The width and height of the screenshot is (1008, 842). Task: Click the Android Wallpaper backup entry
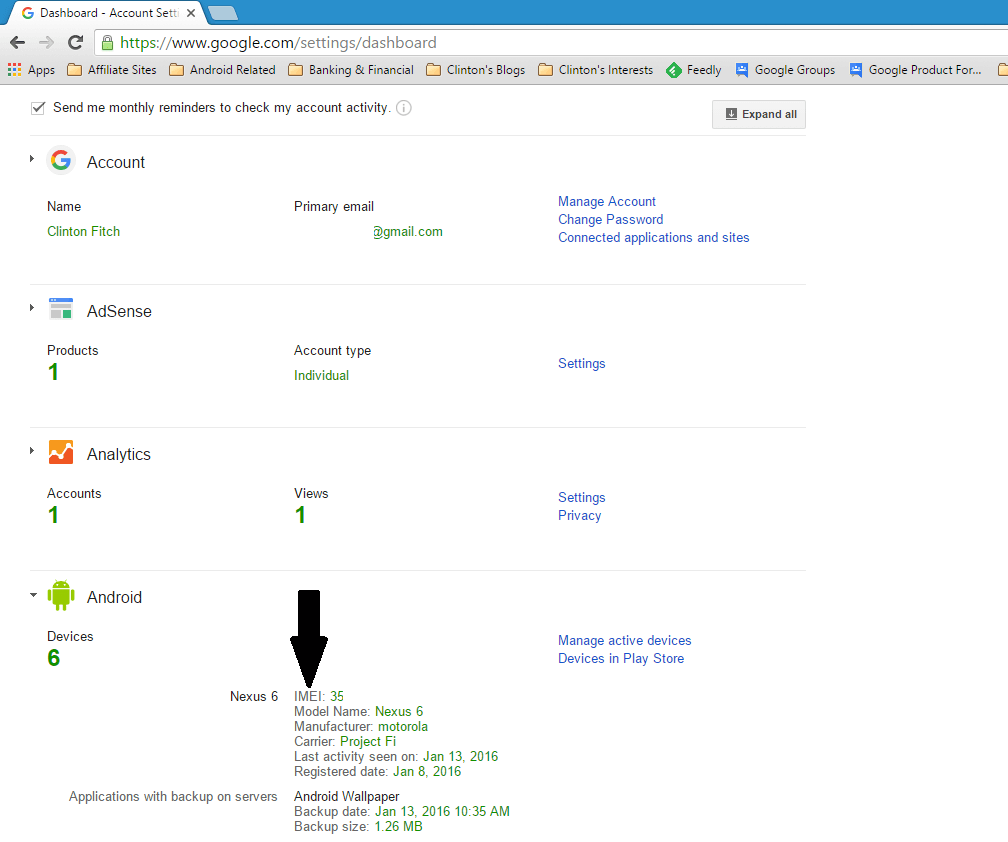346,797
